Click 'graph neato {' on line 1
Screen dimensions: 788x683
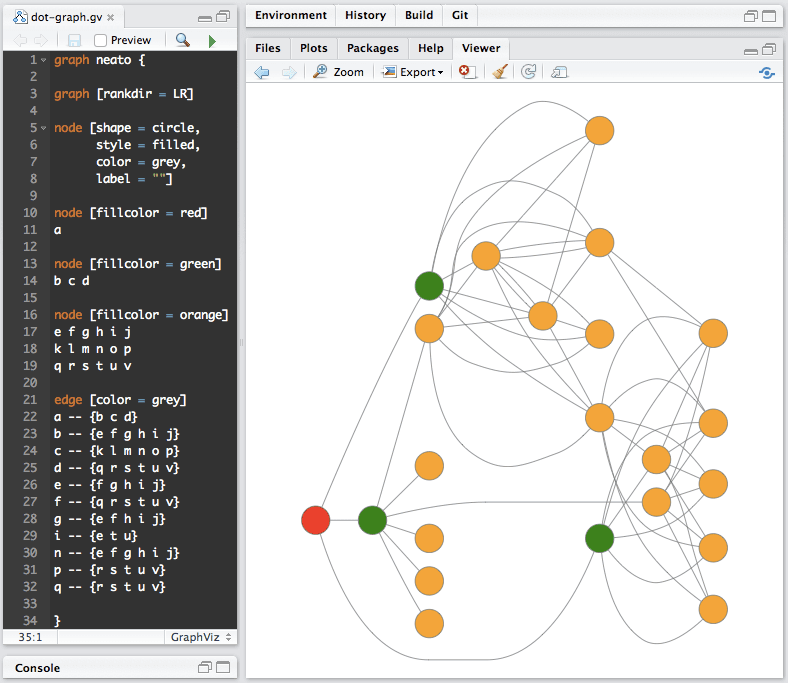[x=100, y=60]
